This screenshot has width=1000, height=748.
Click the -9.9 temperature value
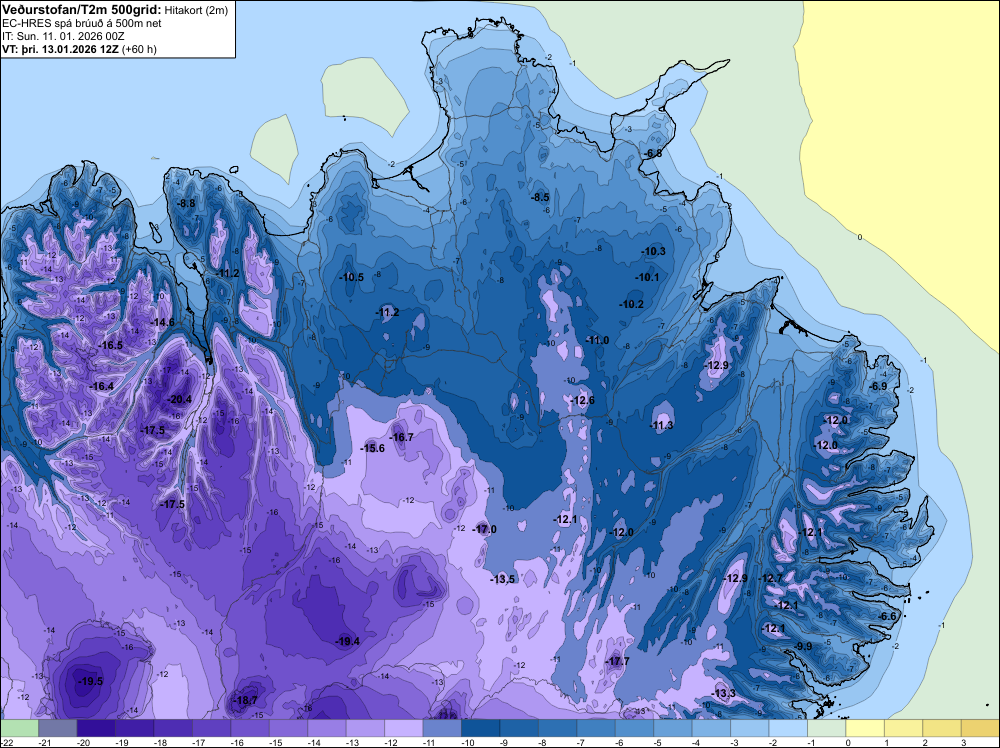(804, 647)
